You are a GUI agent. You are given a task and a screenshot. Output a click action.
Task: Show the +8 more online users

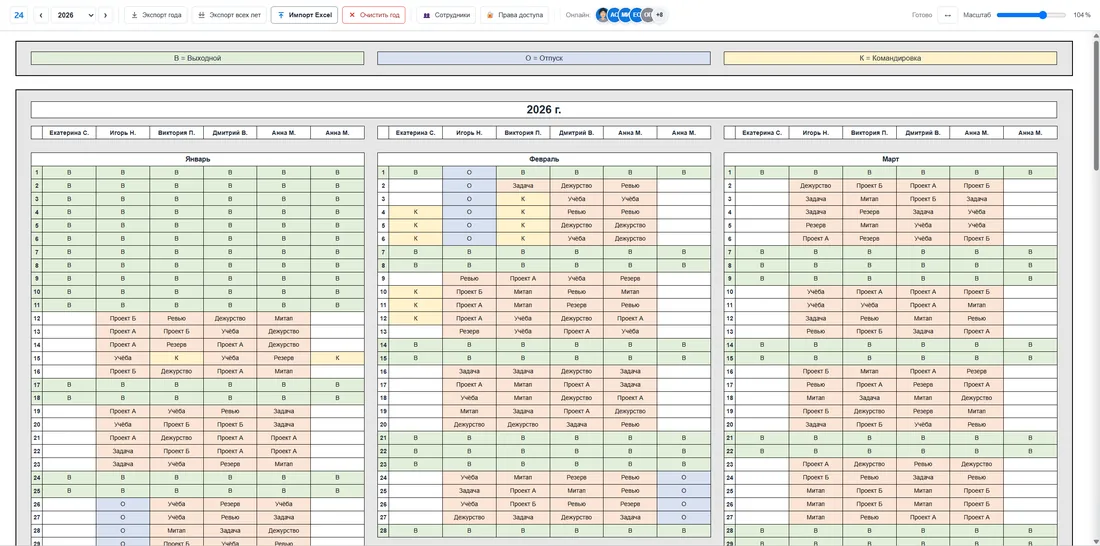coord(659,15)
